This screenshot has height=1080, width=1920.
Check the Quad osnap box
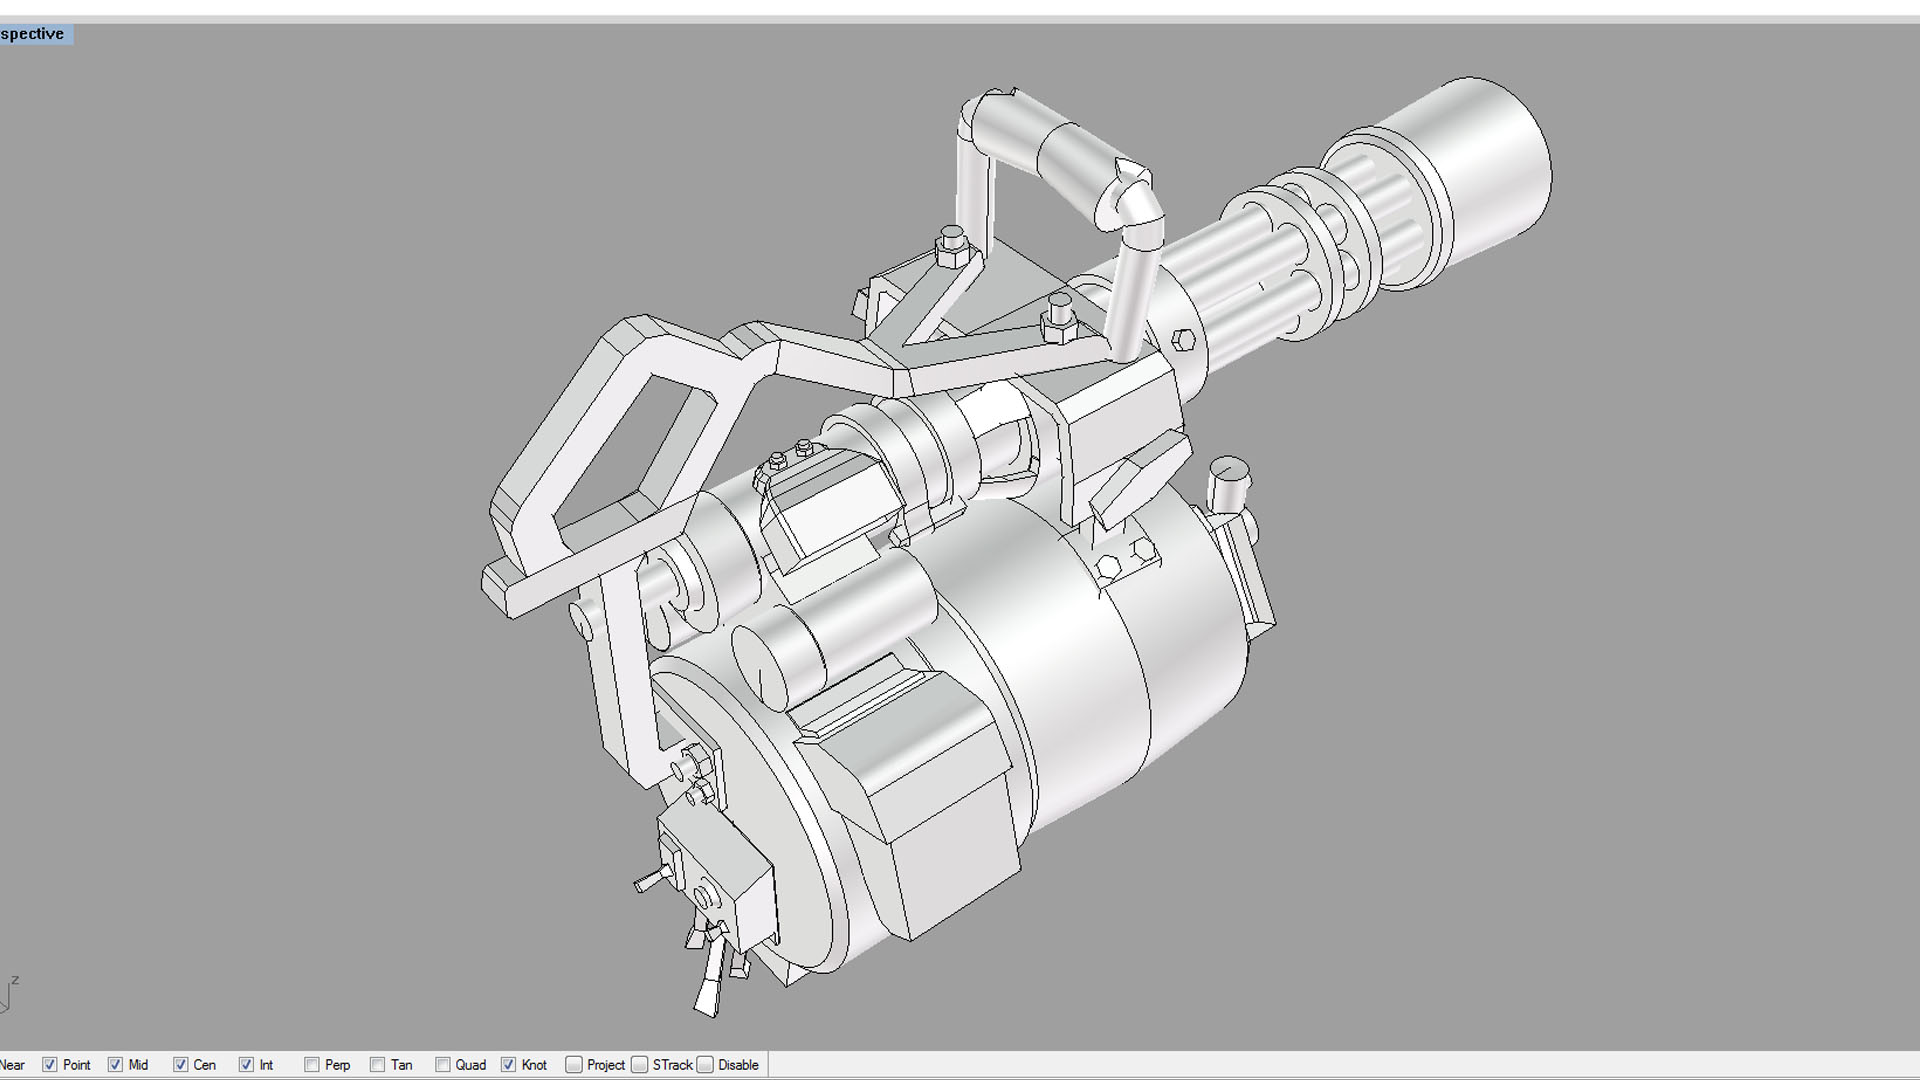(x=443, y=1065)
